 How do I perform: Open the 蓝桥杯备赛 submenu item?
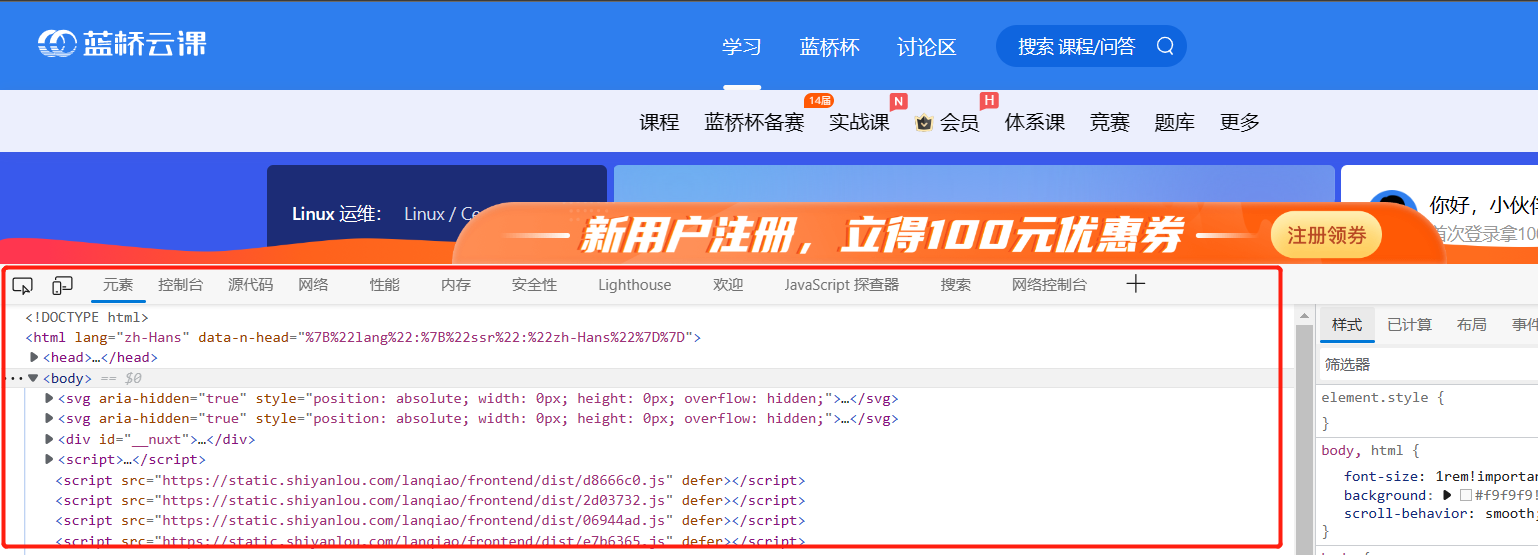(754, 122)
